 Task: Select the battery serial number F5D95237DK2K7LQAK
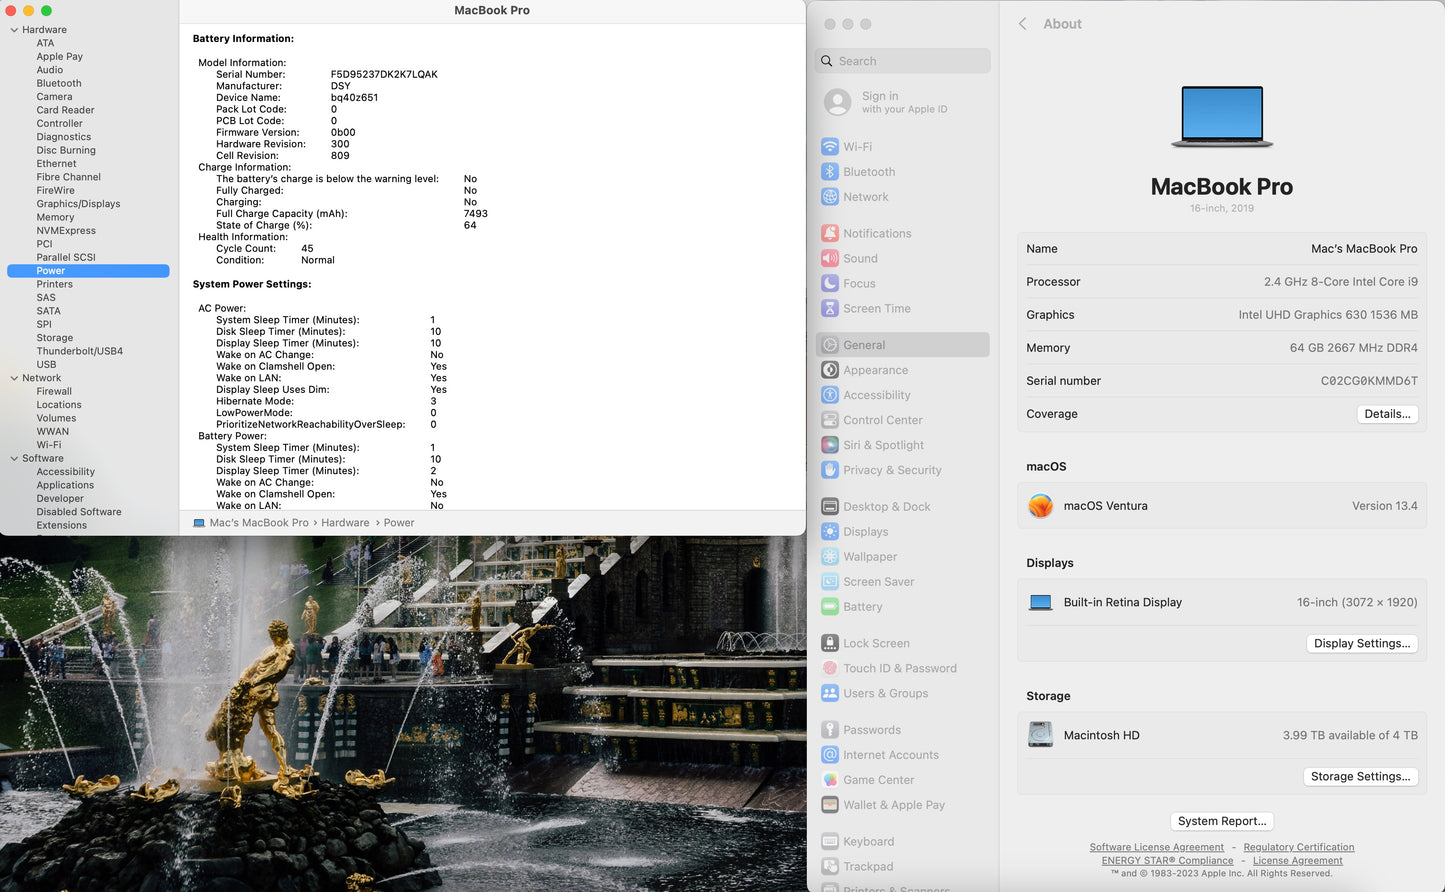click(x=384, y=75)
